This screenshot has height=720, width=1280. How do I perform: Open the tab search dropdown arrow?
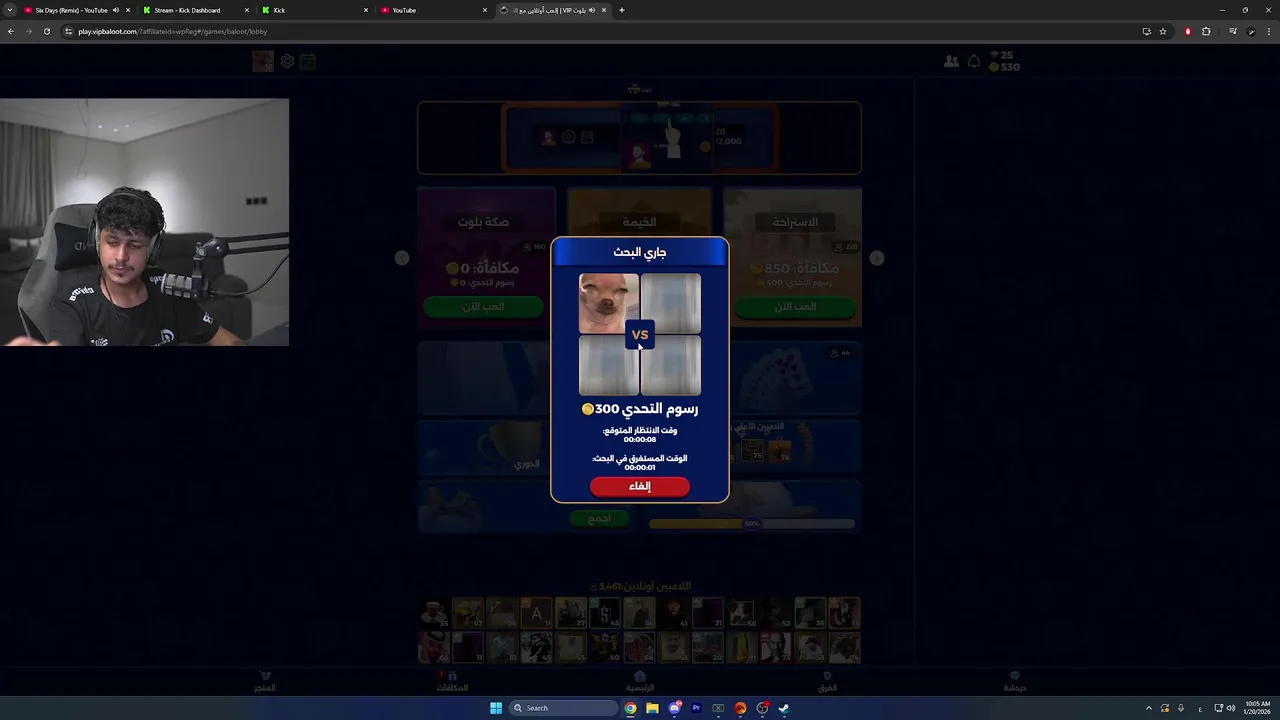(x=10, y=10)
